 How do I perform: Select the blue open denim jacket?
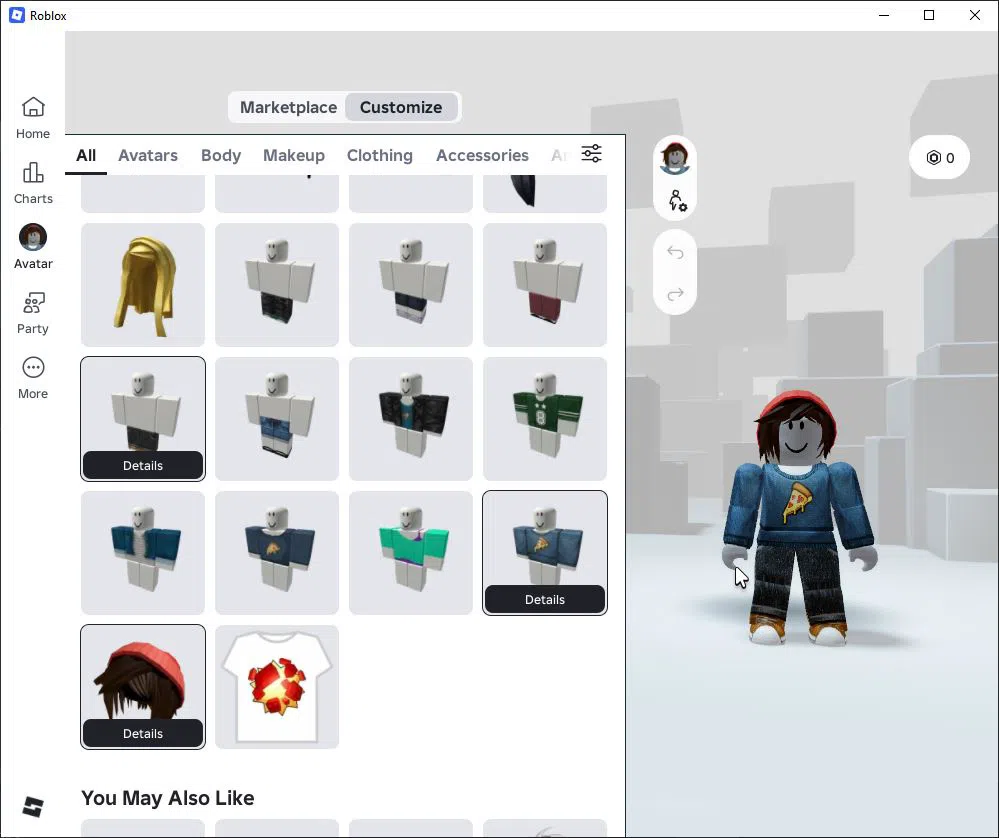click(x=143, y=553)
